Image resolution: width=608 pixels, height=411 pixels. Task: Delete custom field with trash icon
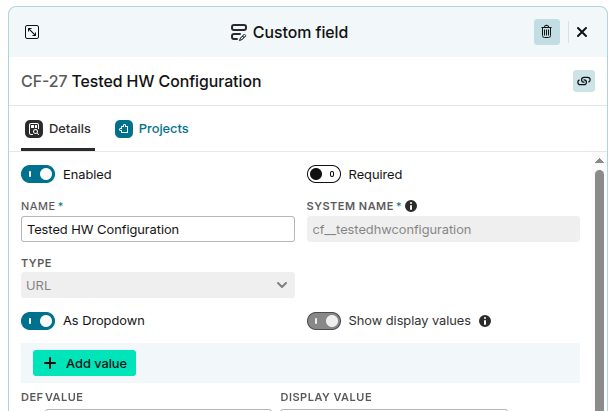(x=546, y=32)
